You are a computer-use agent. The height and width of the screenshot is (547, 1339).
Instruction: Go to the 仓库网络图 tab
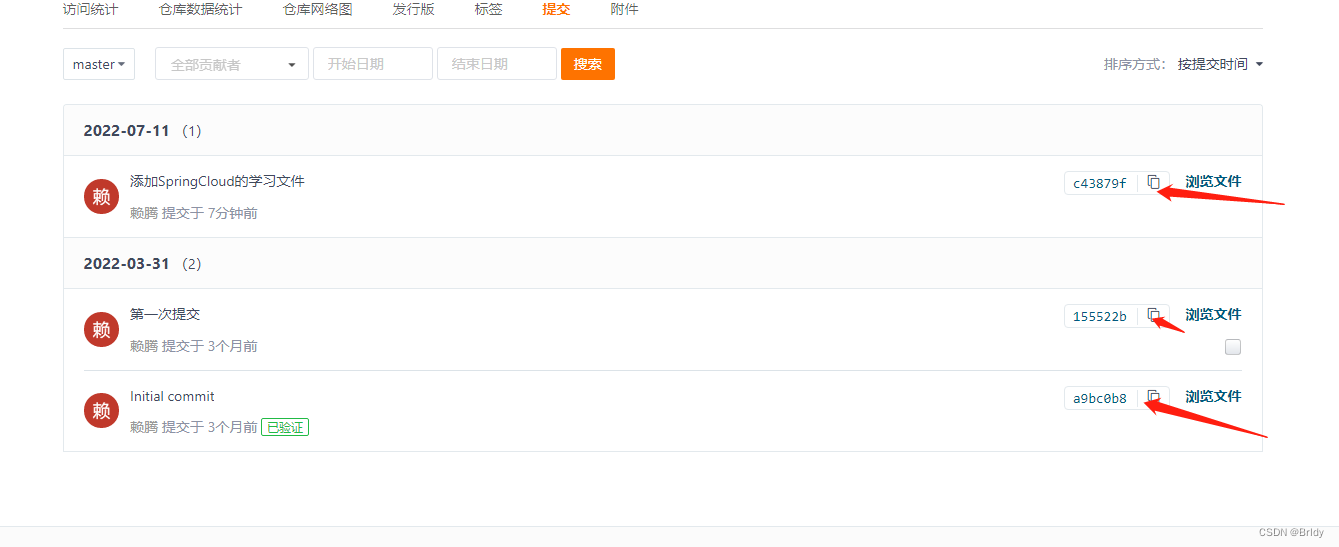point(317,9)
